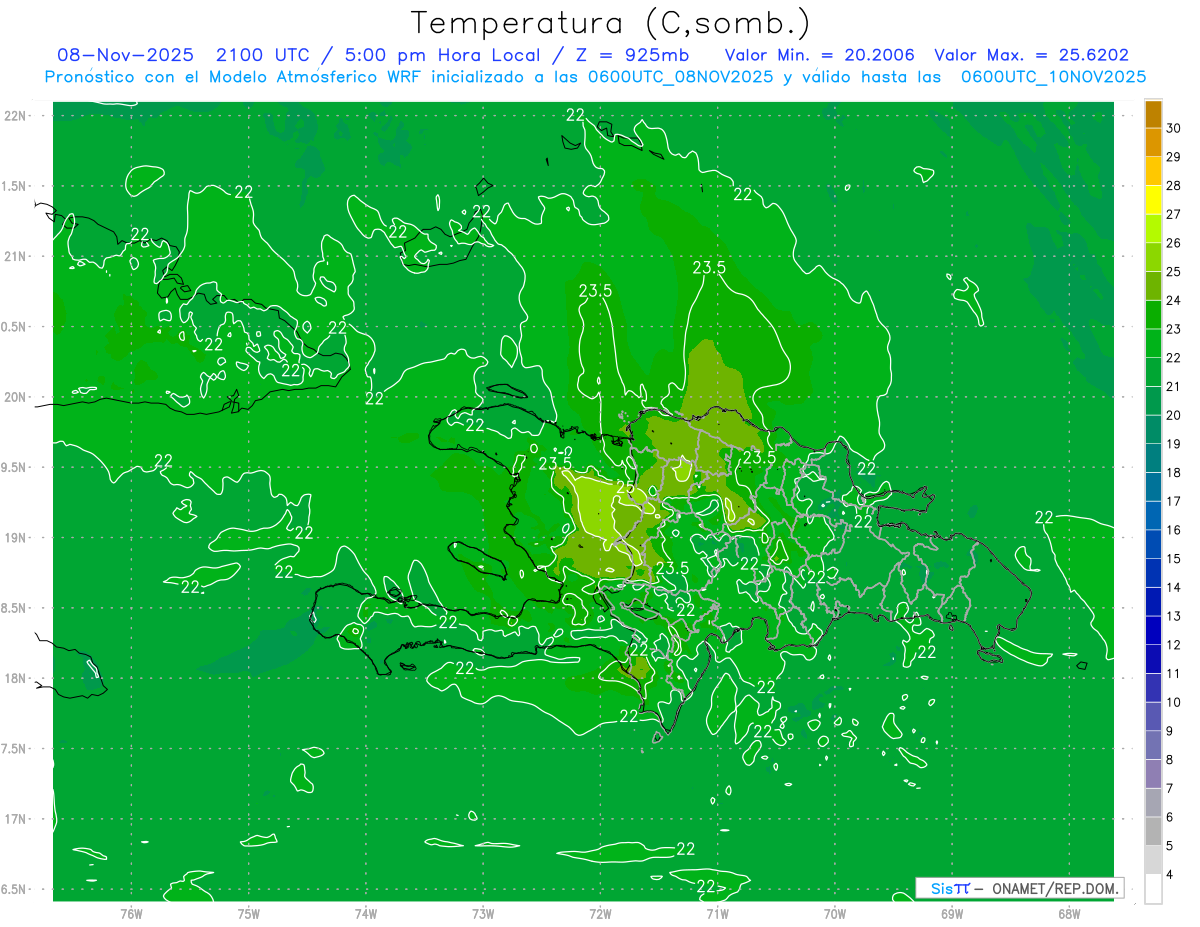This screenshot has height=927, width=1200.
Task: Pick the yellow swatch between 27 and 28
Action: [1153, 200]
